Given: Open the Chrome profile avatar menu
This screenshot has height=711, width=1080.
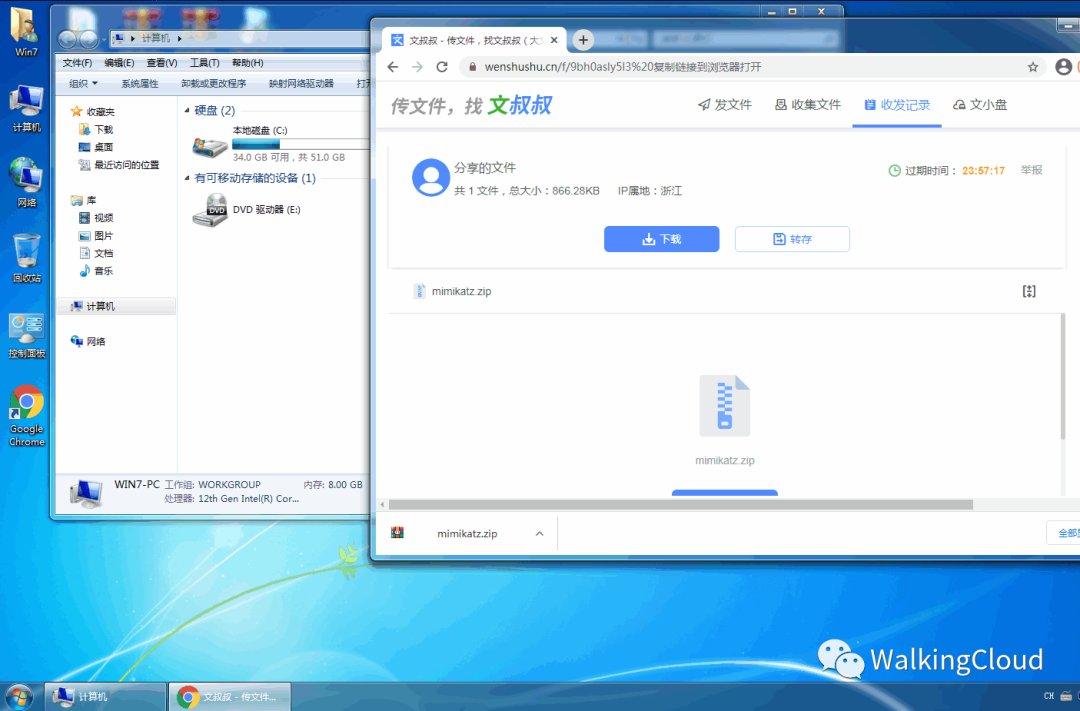Looking at the screenshot, I should pos(1063,67).
